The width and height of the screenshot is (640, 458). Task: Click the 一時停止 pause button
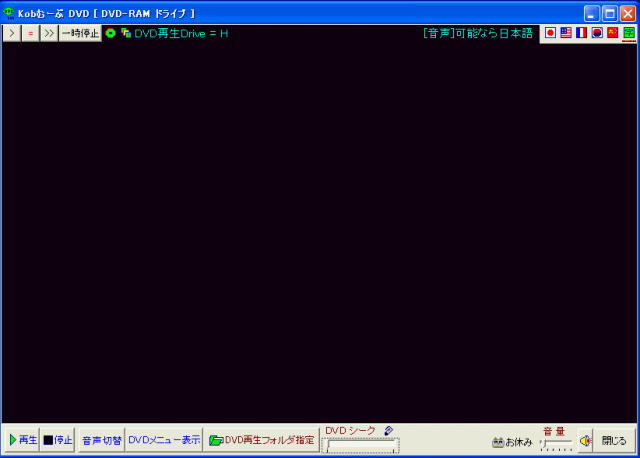[x=80, y=33]
